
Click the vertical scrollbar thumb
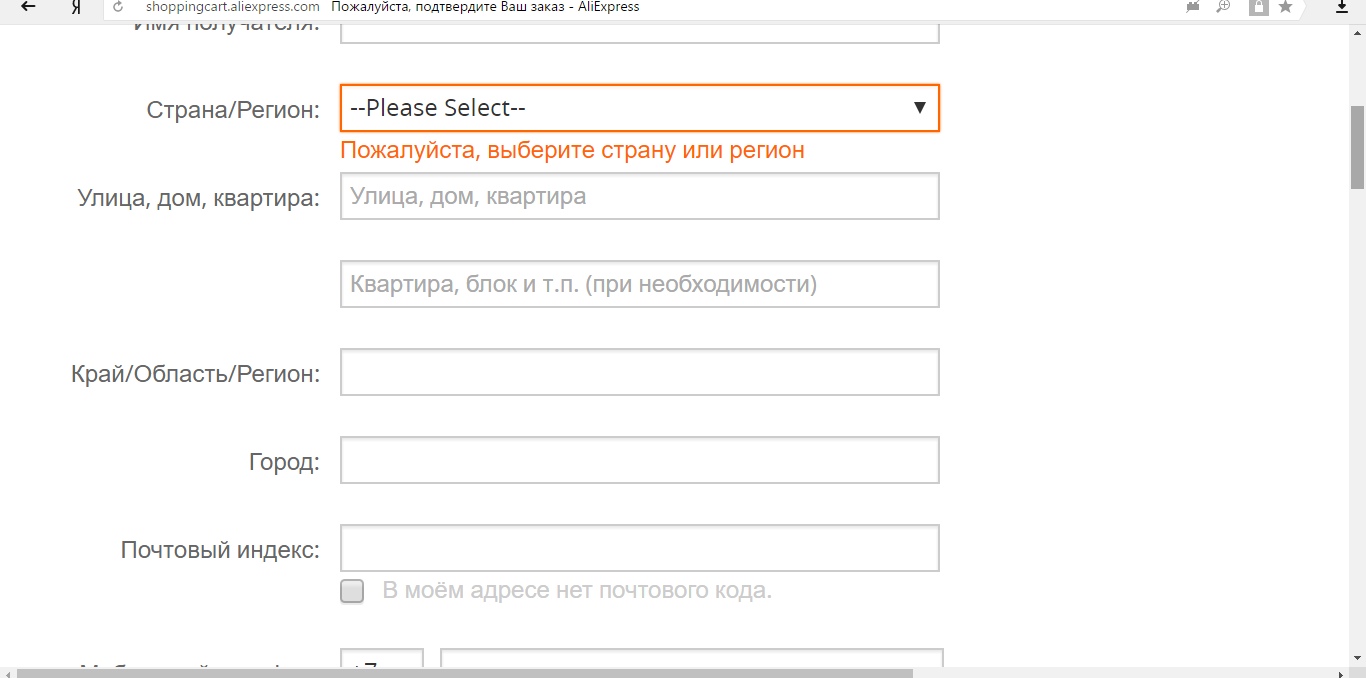(x=1357, y=147)
